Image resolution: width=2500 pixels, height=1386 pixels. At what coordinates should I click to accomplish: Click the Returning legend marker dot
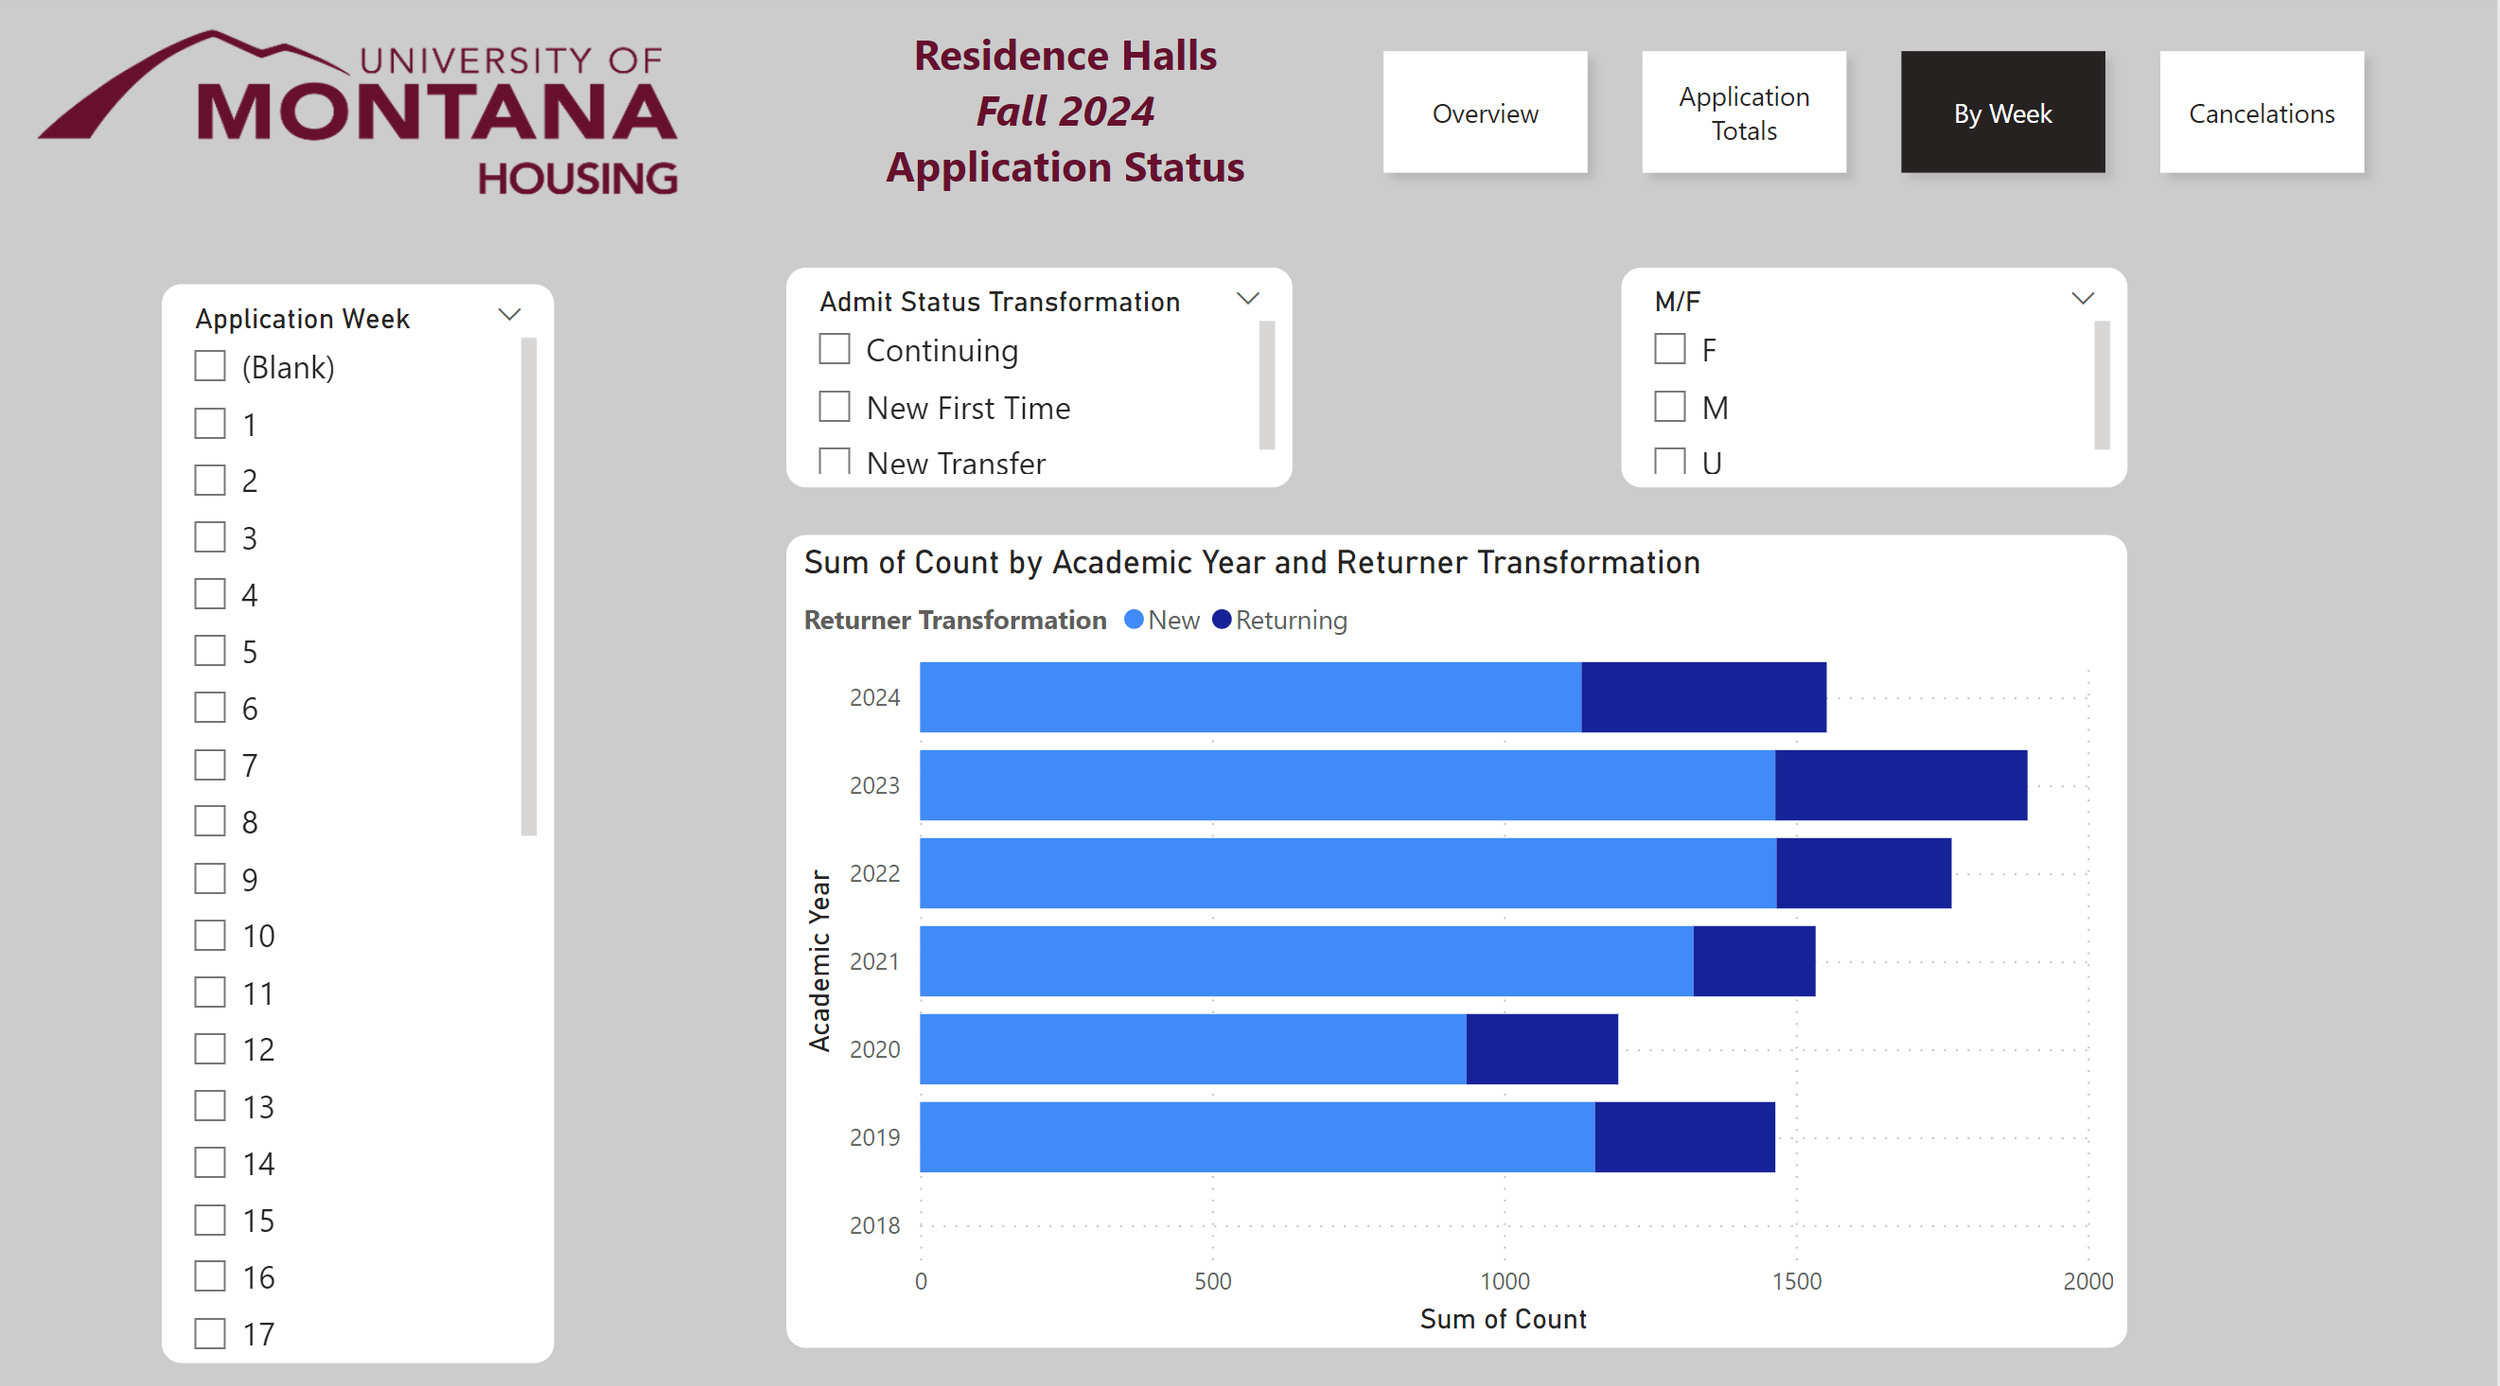click(1221, 620)
